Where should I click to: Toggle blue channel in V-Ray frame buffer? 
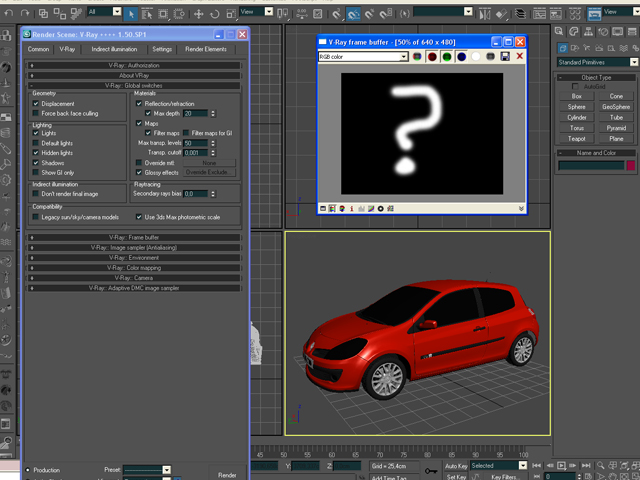[x=461, y=57]
